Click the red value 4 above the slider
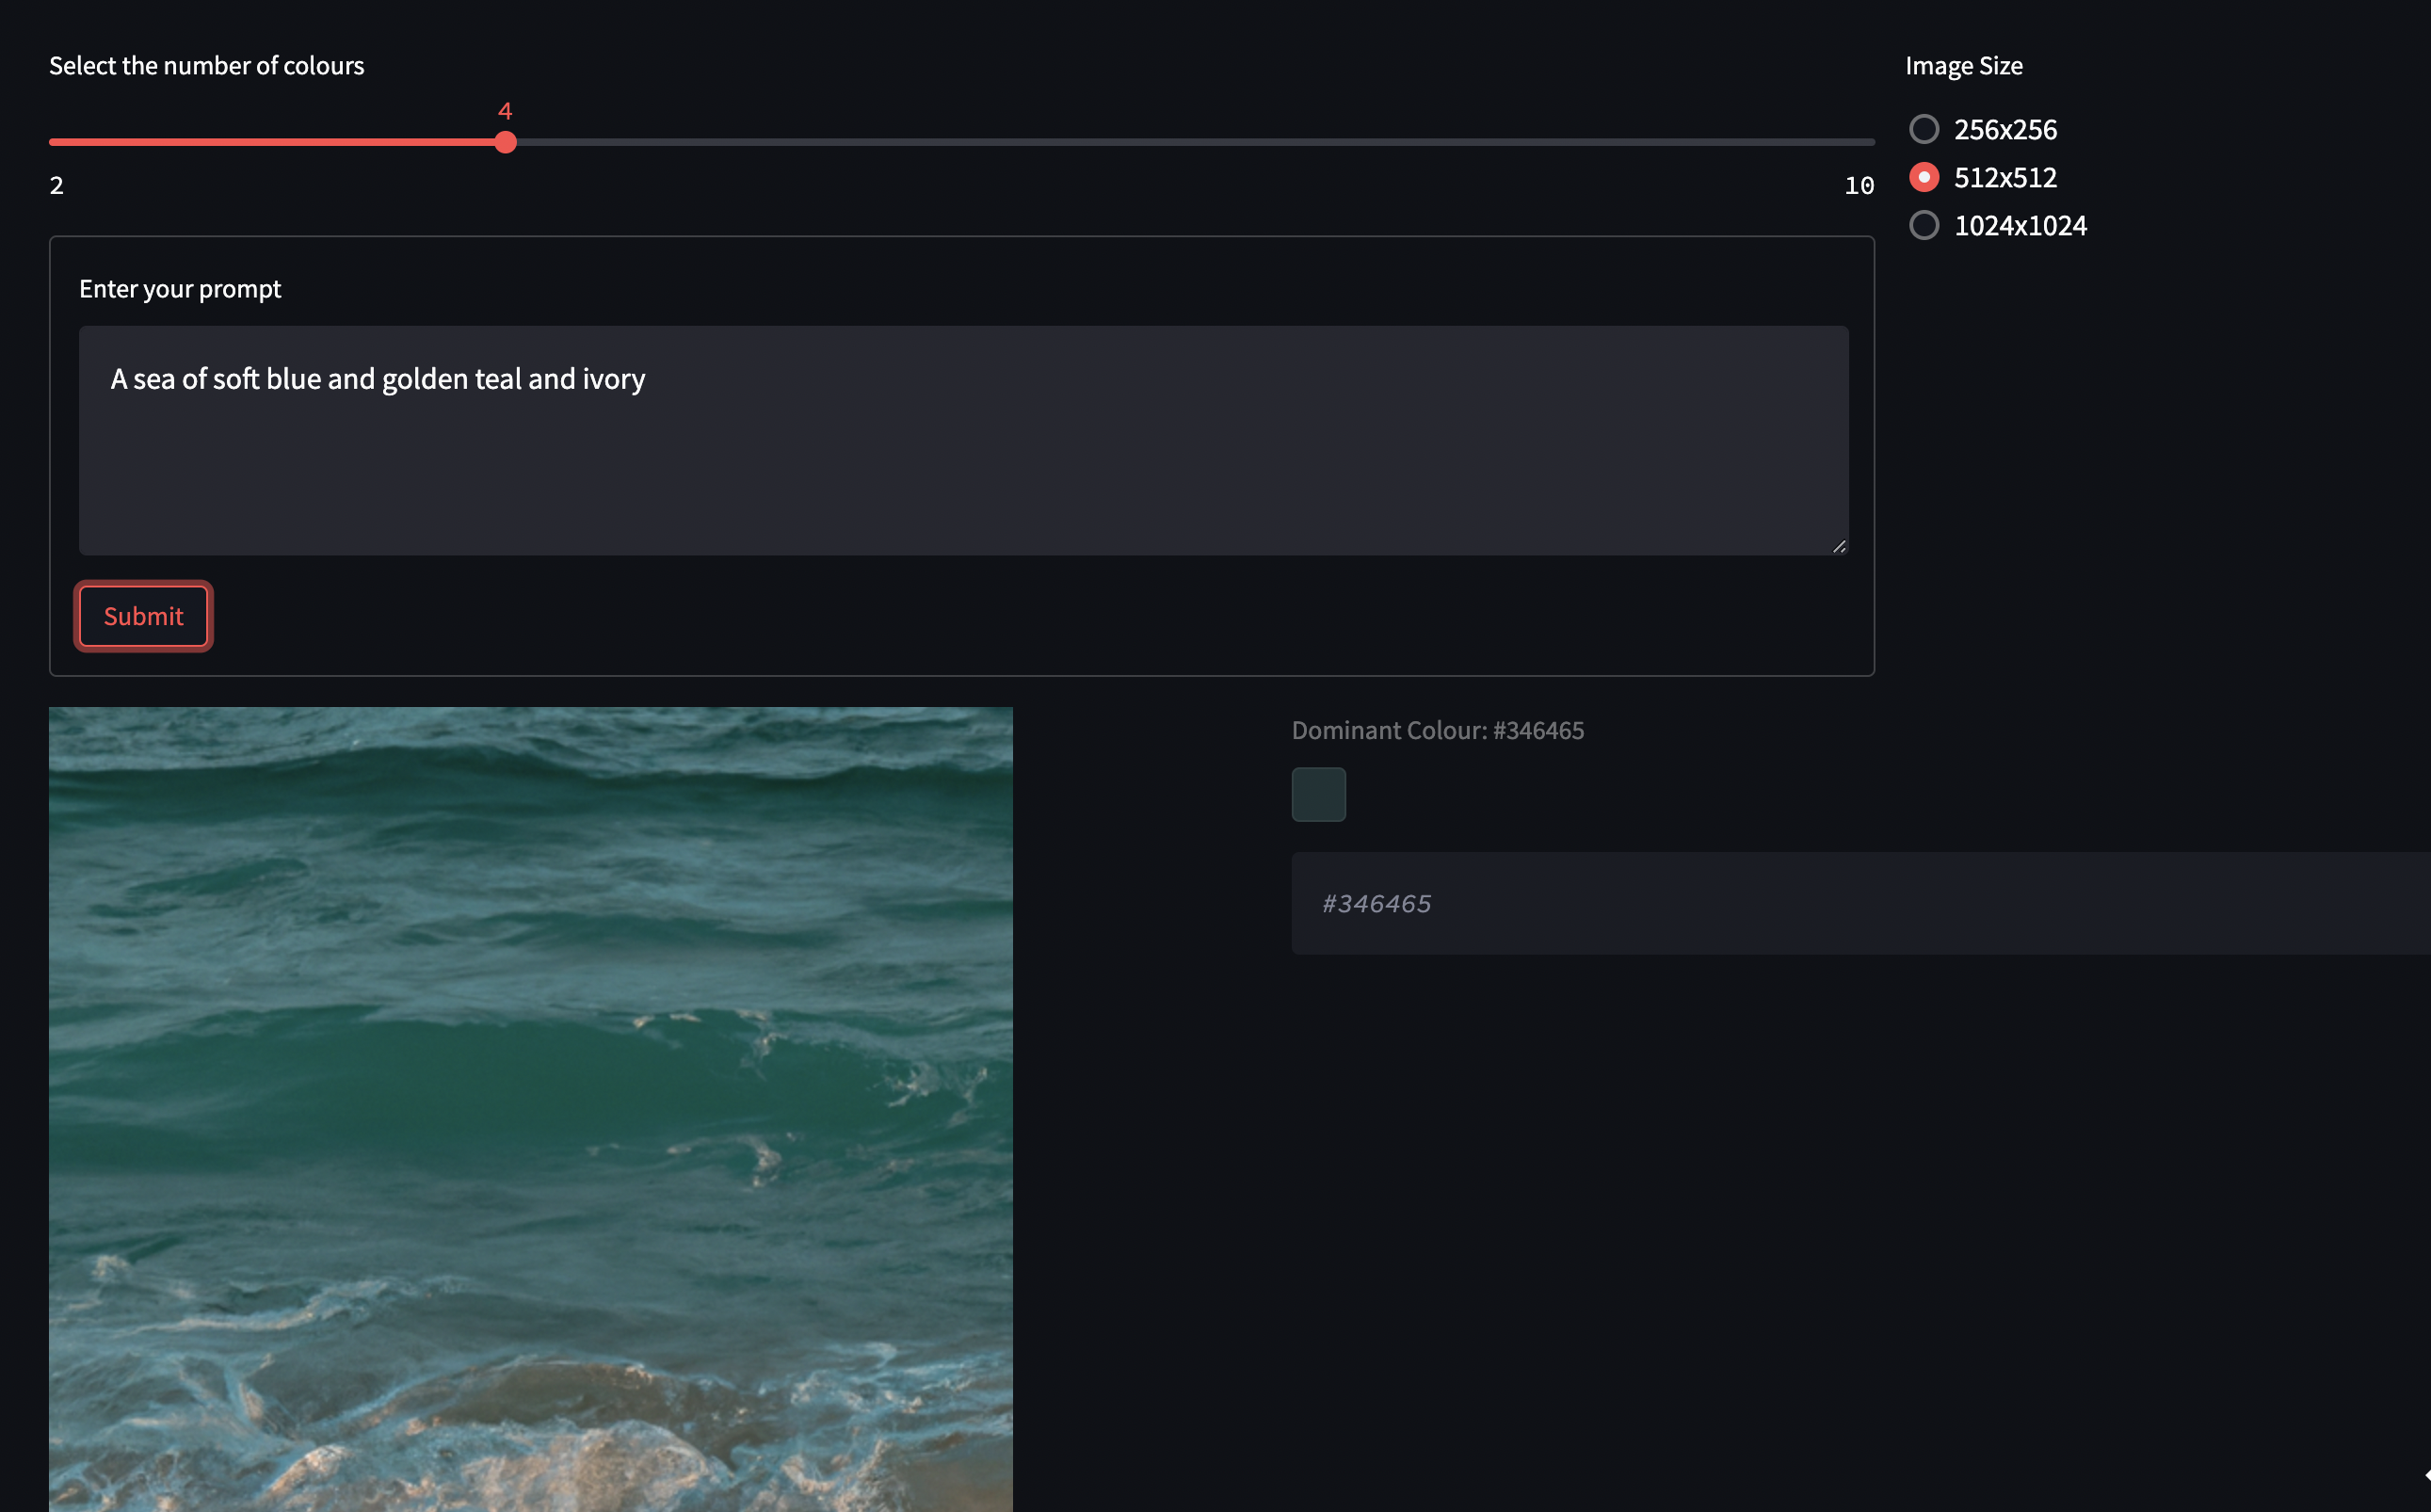This screenshot has height=1512, width=2431. [x=505, y=112]
